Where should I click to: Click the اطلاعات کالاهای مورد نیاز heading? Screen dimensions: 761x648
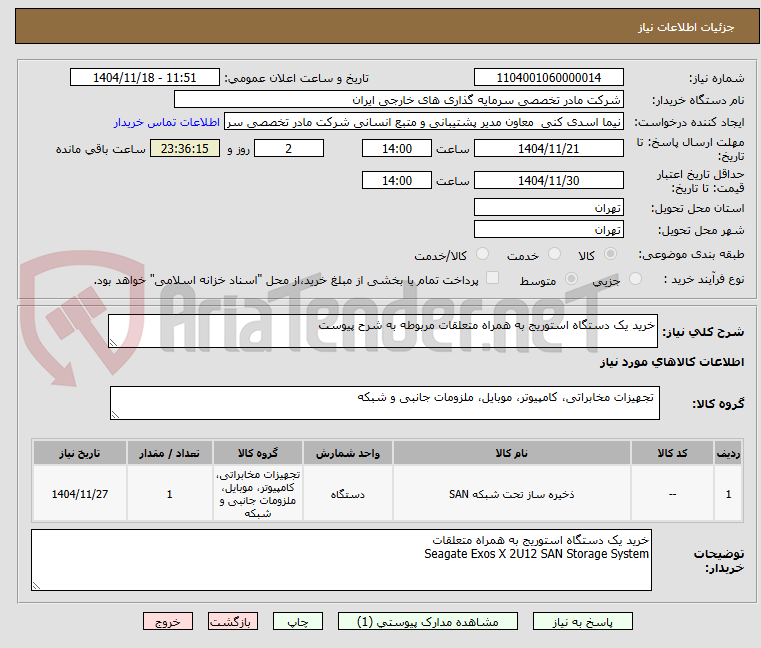click(x=672, y=362)
